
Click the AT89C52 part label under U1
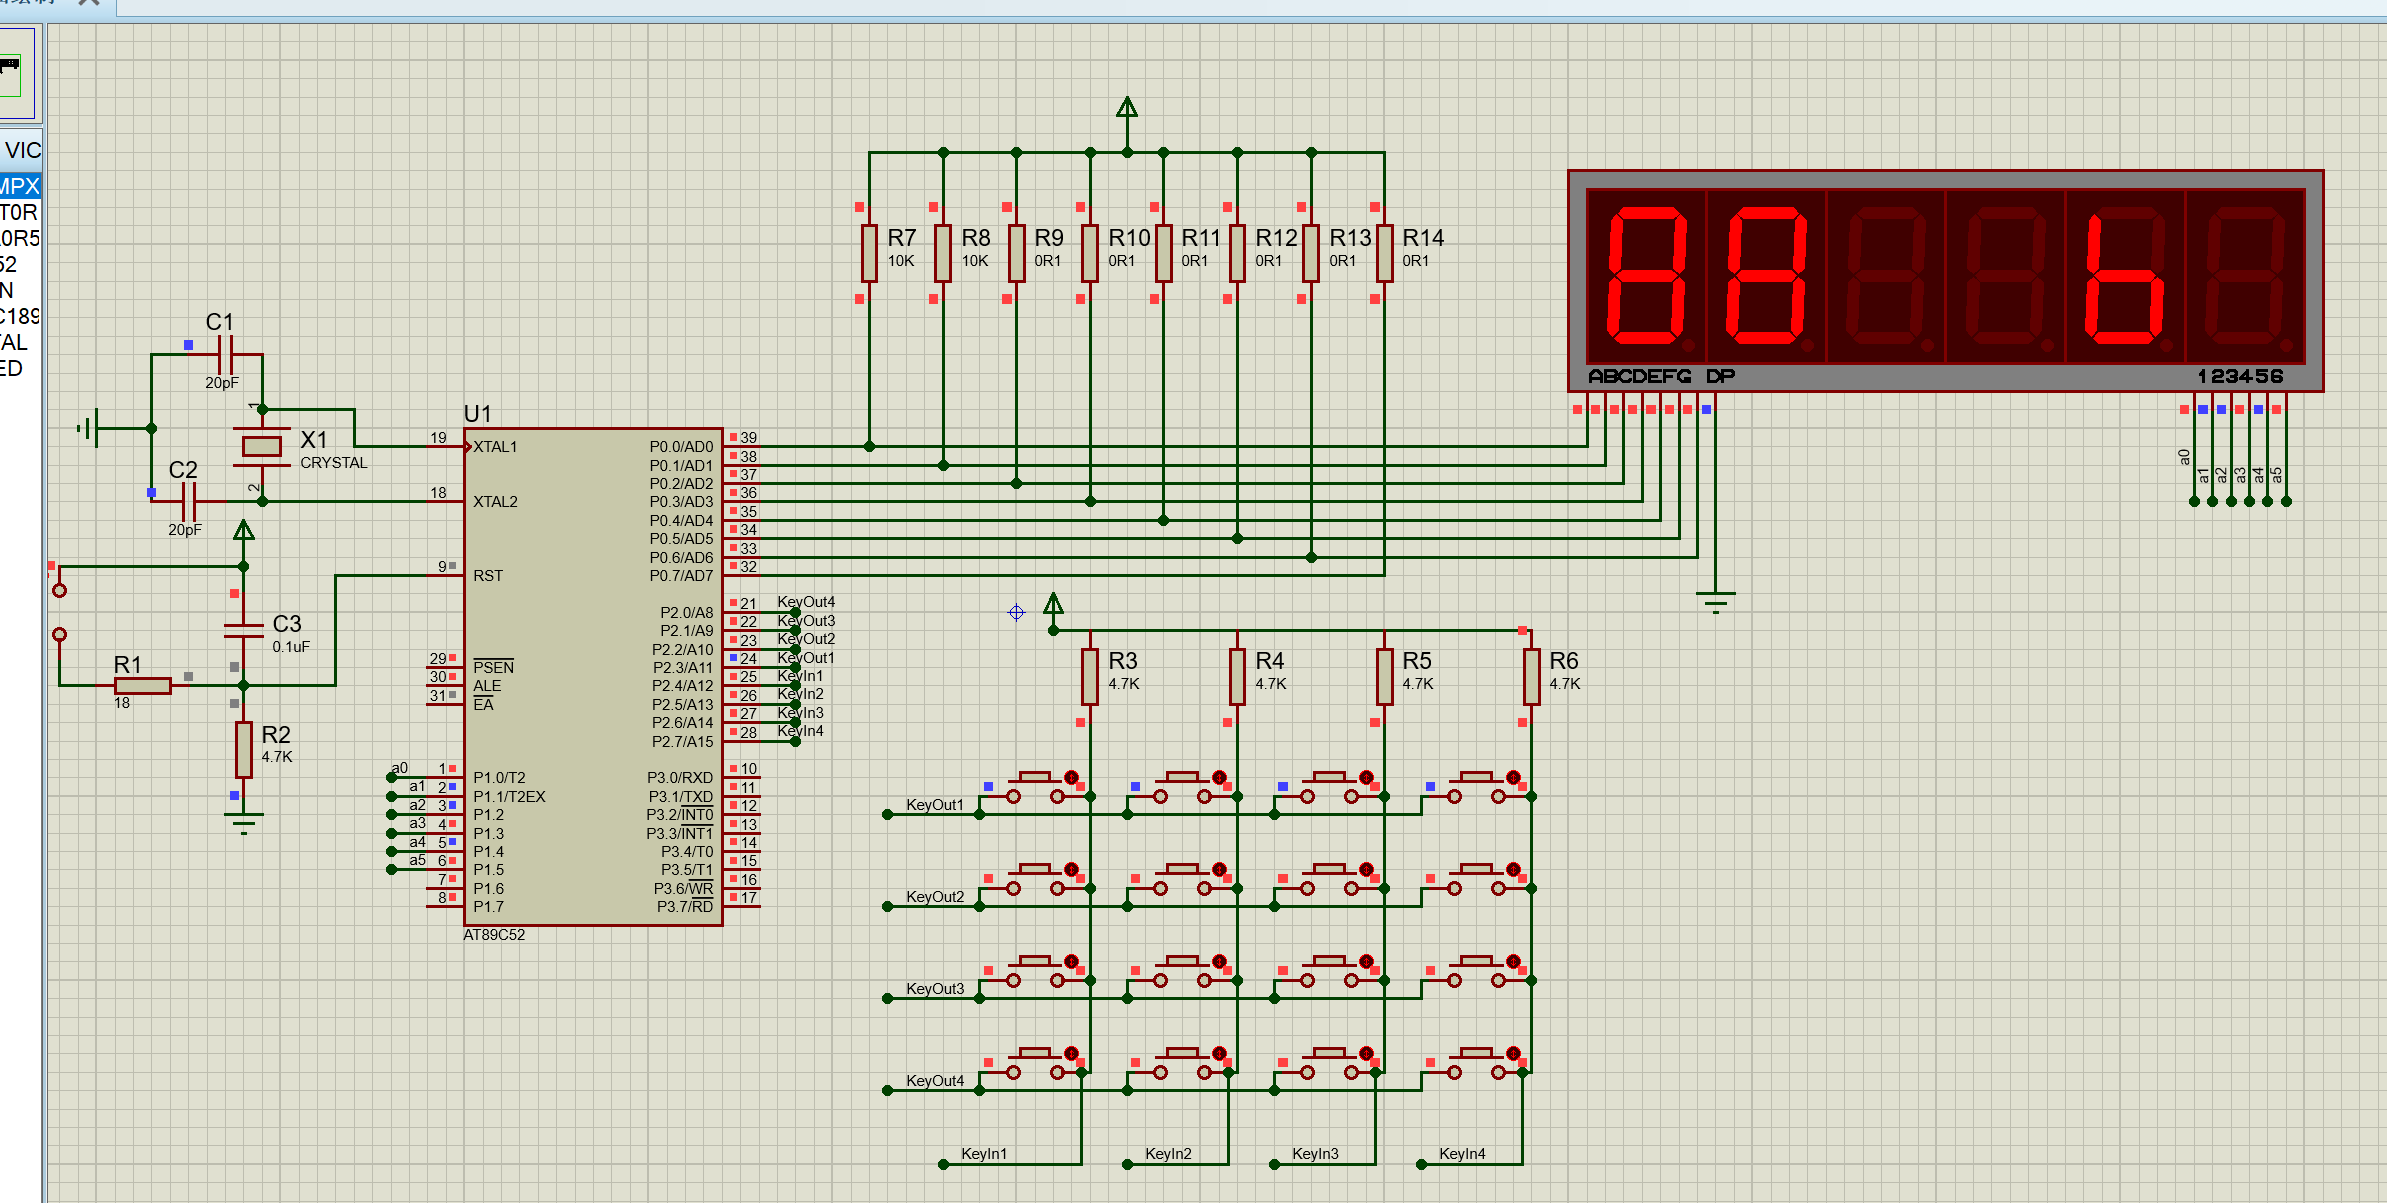(494, 935)
